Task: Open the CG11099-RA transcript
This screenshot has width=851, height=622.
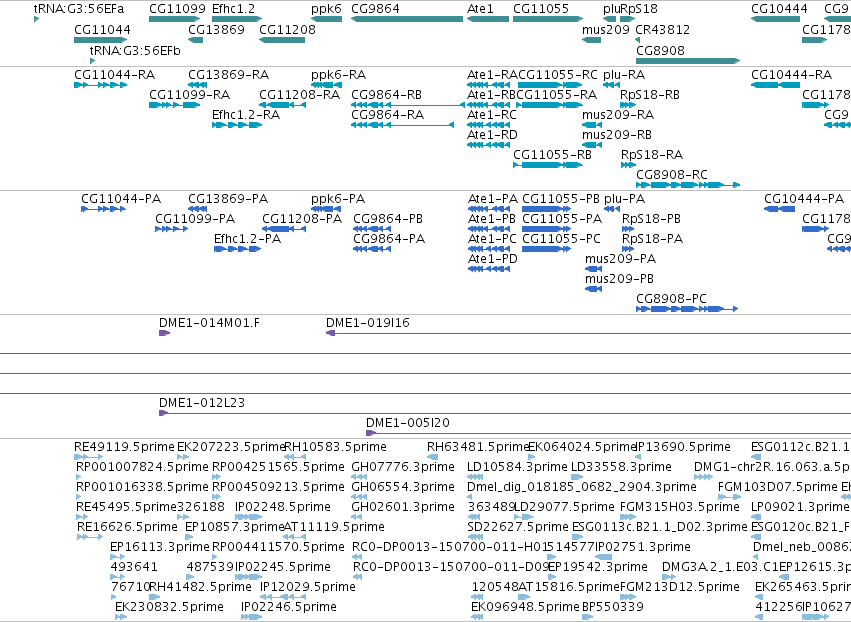Action: [x=175, y=105]
